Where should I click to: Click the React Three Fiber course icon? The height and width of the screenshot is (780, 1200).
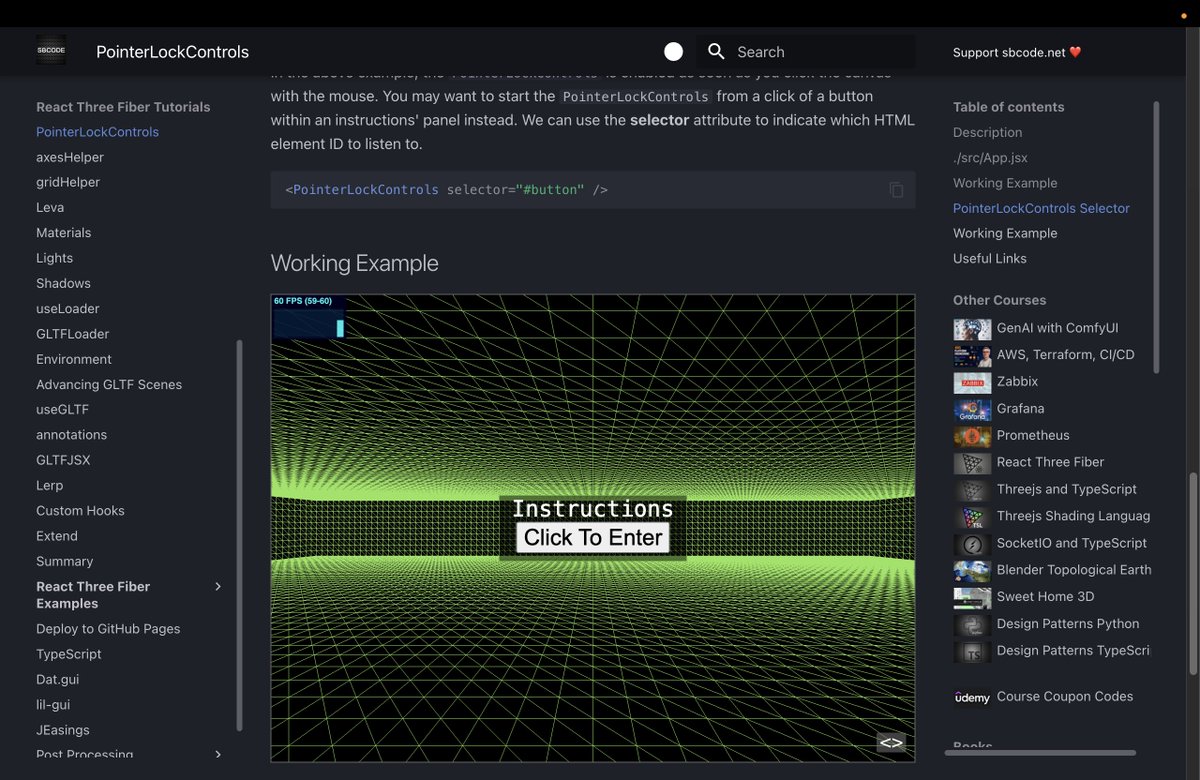pos(972,463)
